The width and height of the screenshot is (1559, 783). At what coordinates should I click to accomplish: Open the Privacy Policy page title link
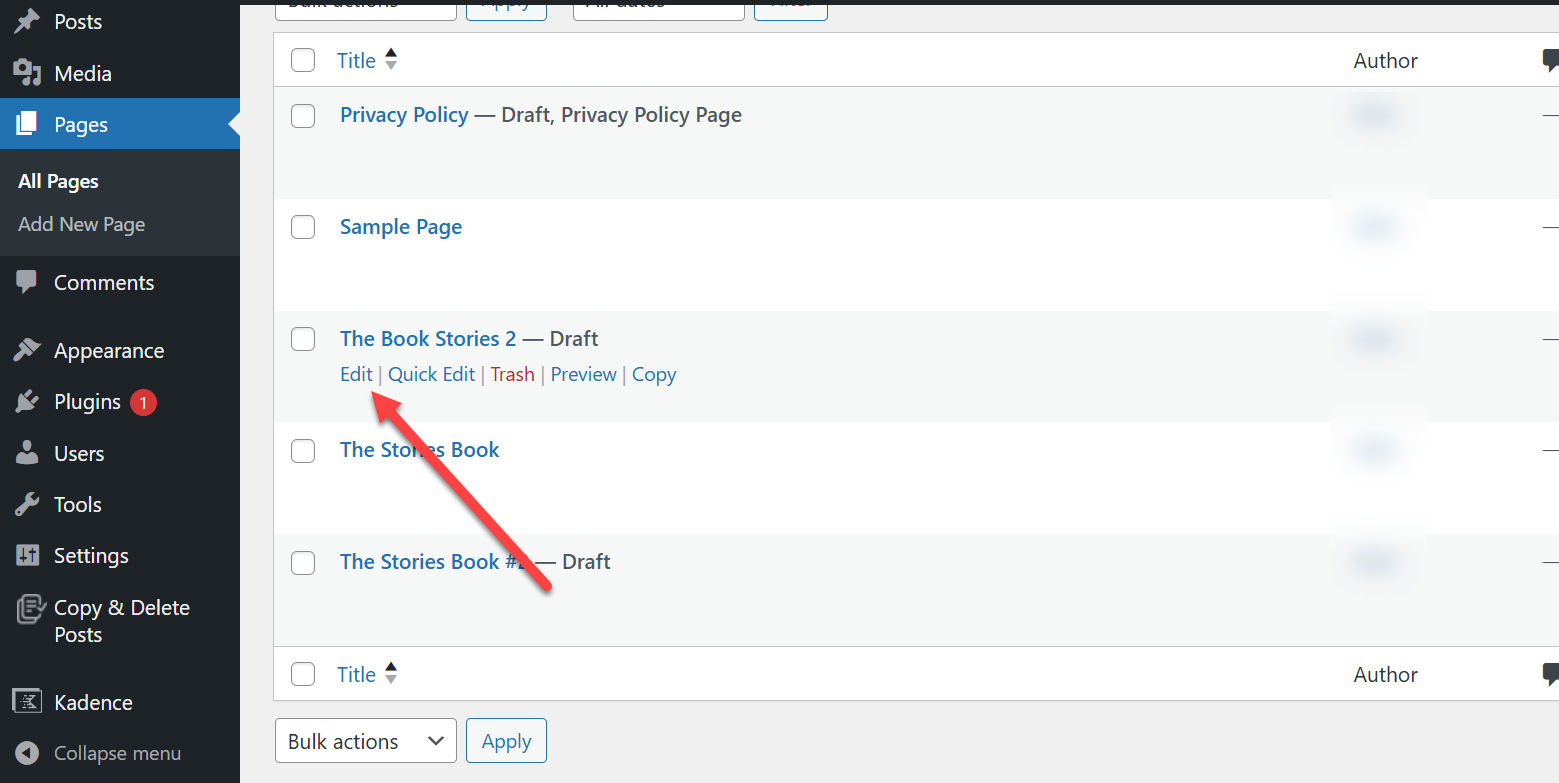coord(404,115)
